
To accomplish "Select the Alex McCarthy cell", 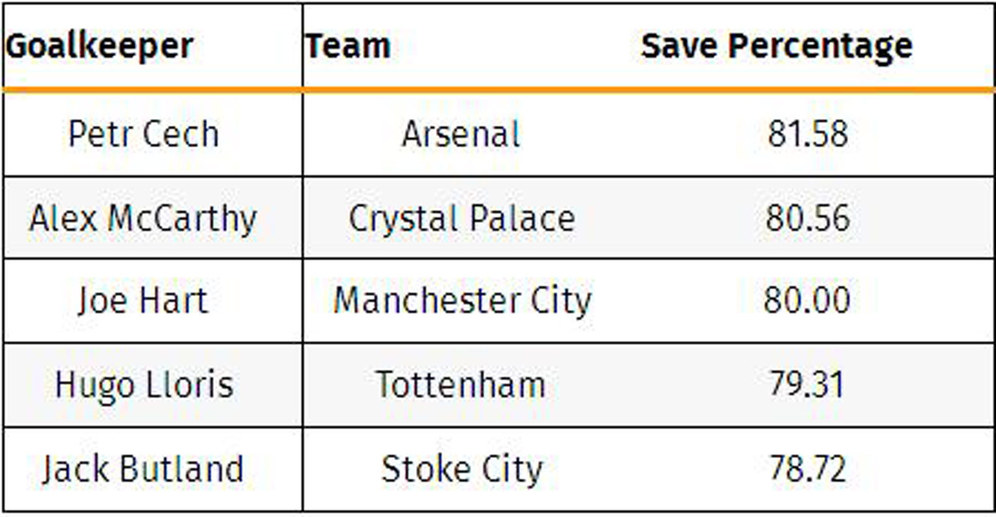I will click(143, 218).
